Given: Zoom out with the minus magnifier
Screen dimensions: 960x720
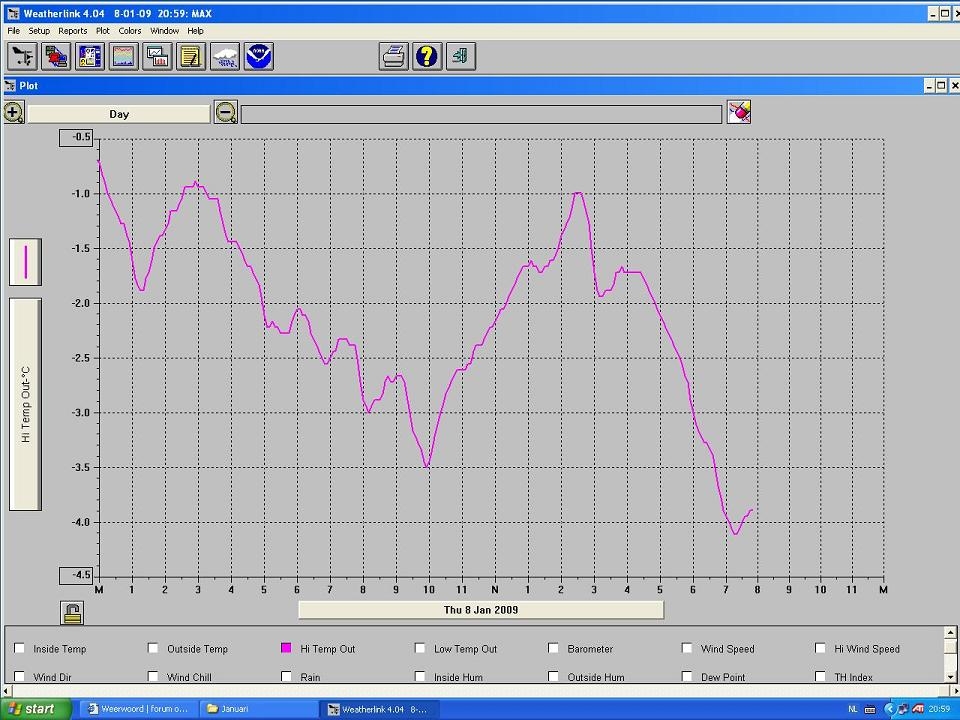Looking at the screenshot, I should click(226, 113).
